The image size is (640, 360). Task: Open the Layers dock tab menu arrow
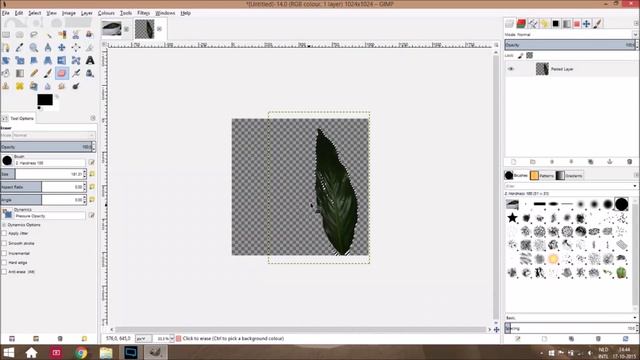tap(636, 24)
